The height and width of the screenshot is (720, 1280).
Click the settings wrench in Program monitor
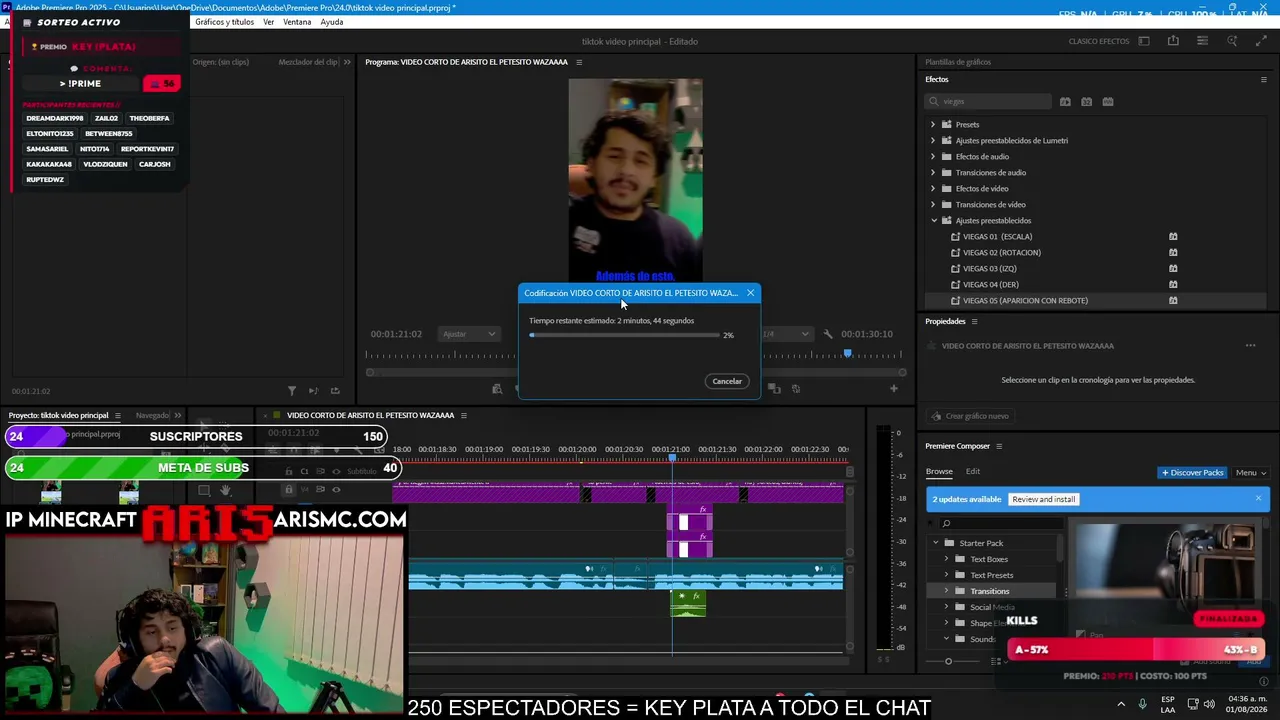pyautogui.click(x=827, y=334)
